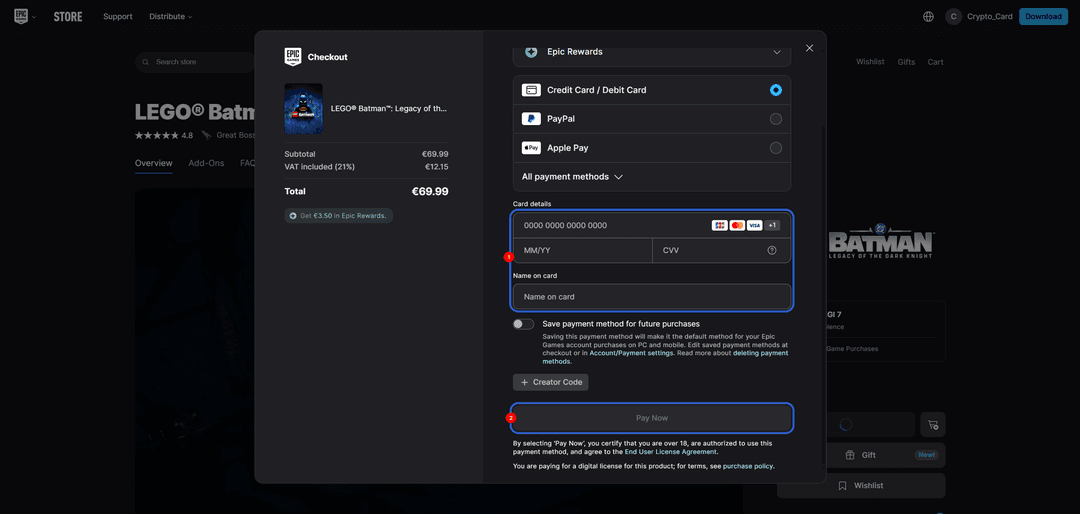The height and width of the screenshot is (514, 1080).
Task: Open the purchase policy link
Action: point(749,466)
